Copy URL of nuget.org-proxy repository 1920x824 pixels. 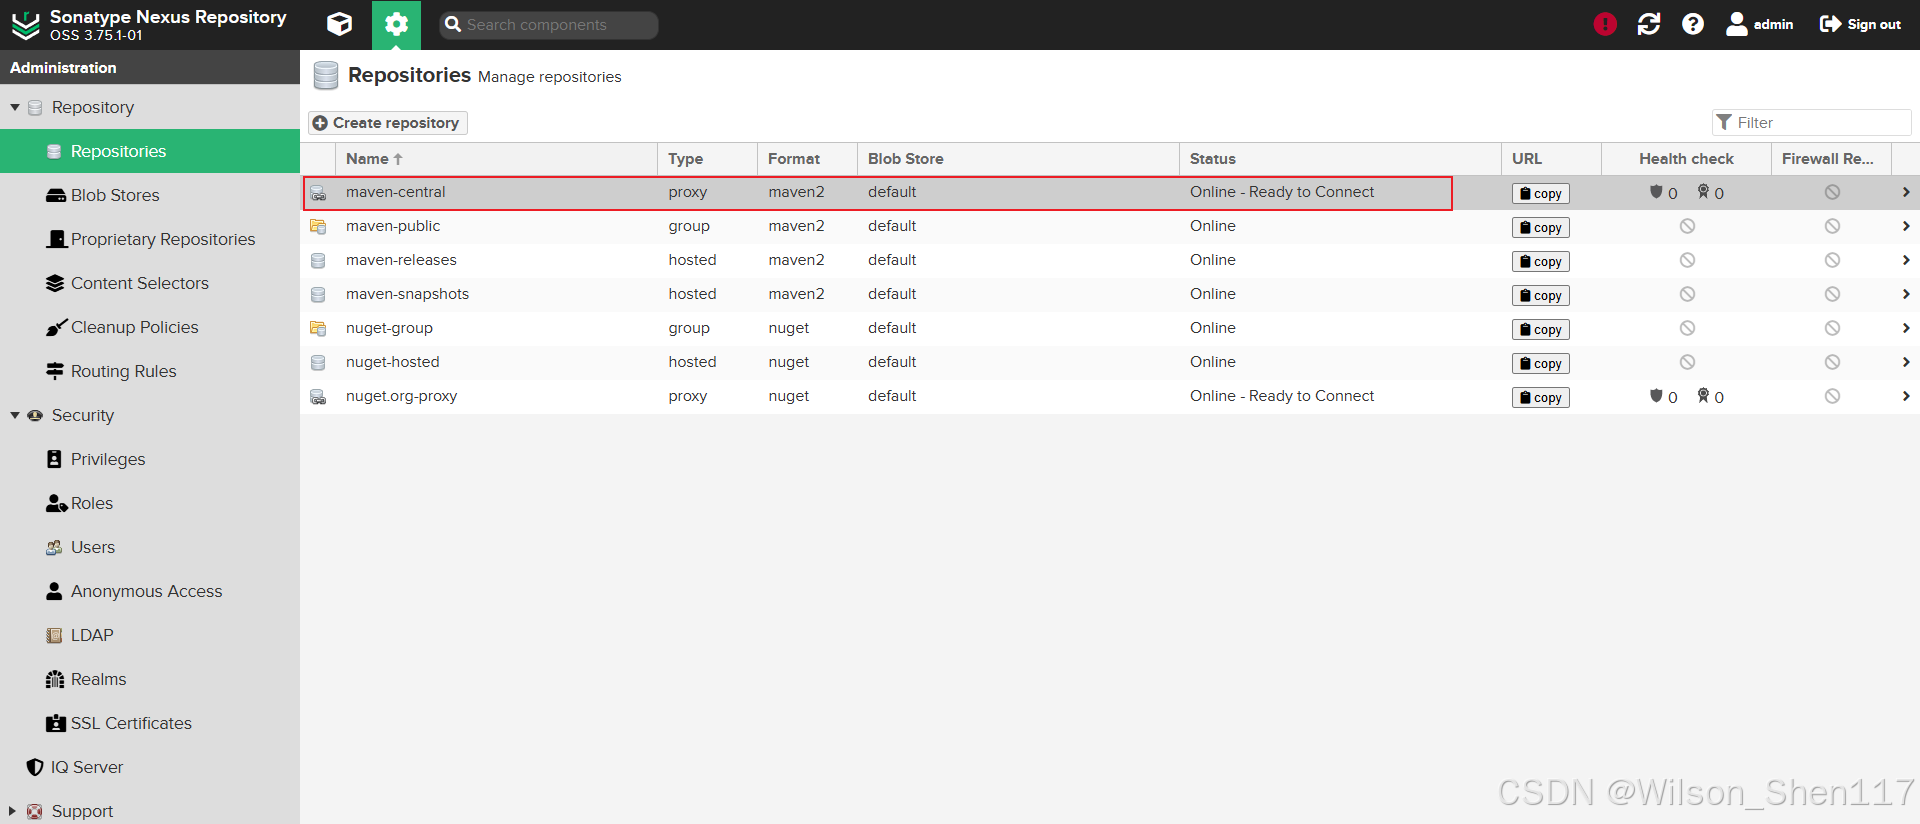[x=1540, y=398]
